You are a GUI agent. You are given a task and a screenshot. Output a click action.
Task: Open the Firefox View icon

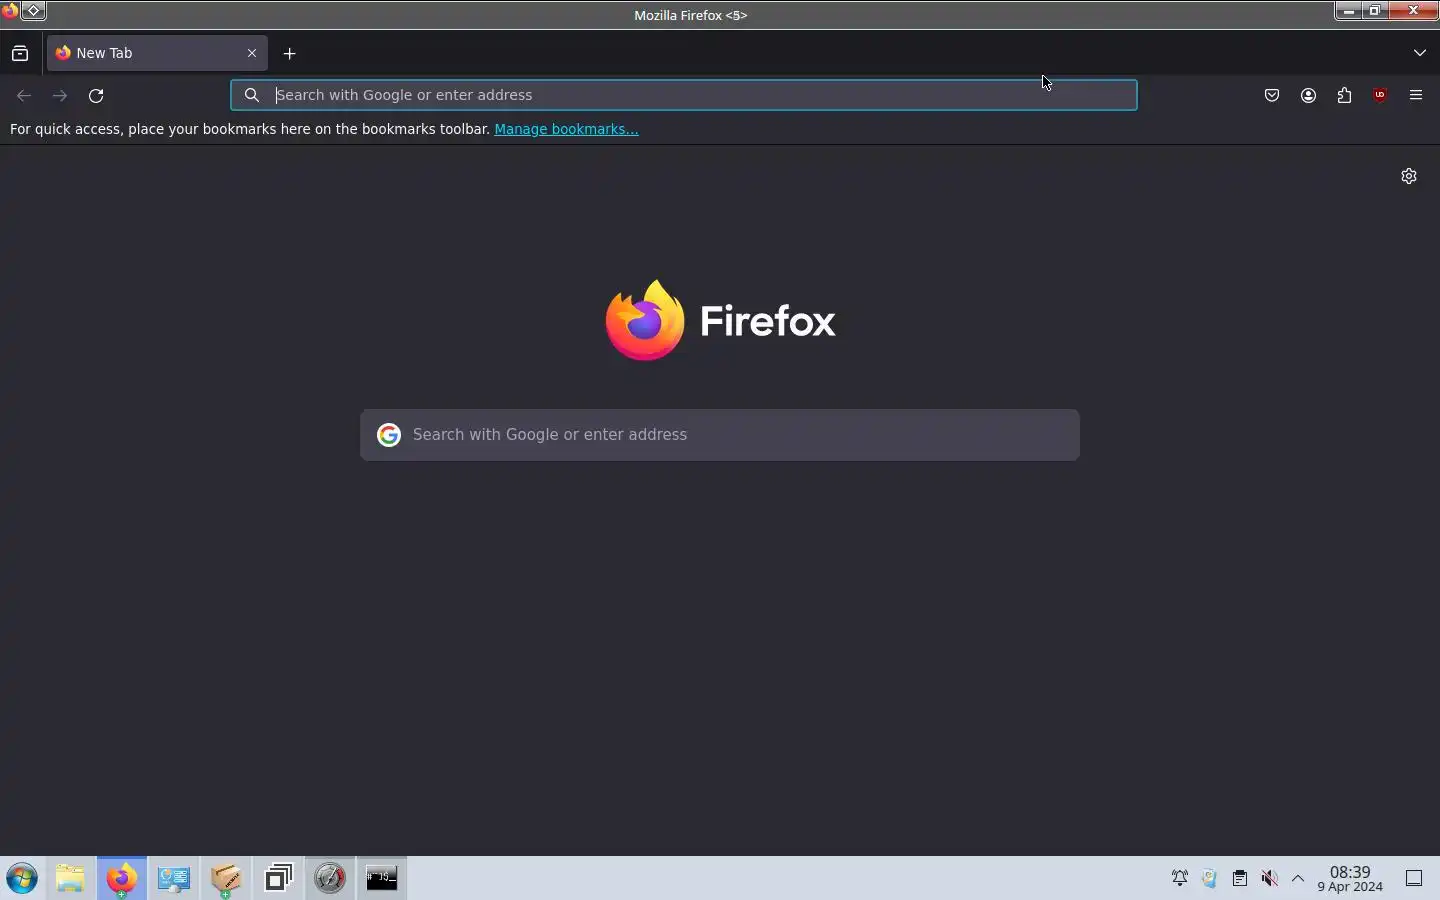coord(20,54)
